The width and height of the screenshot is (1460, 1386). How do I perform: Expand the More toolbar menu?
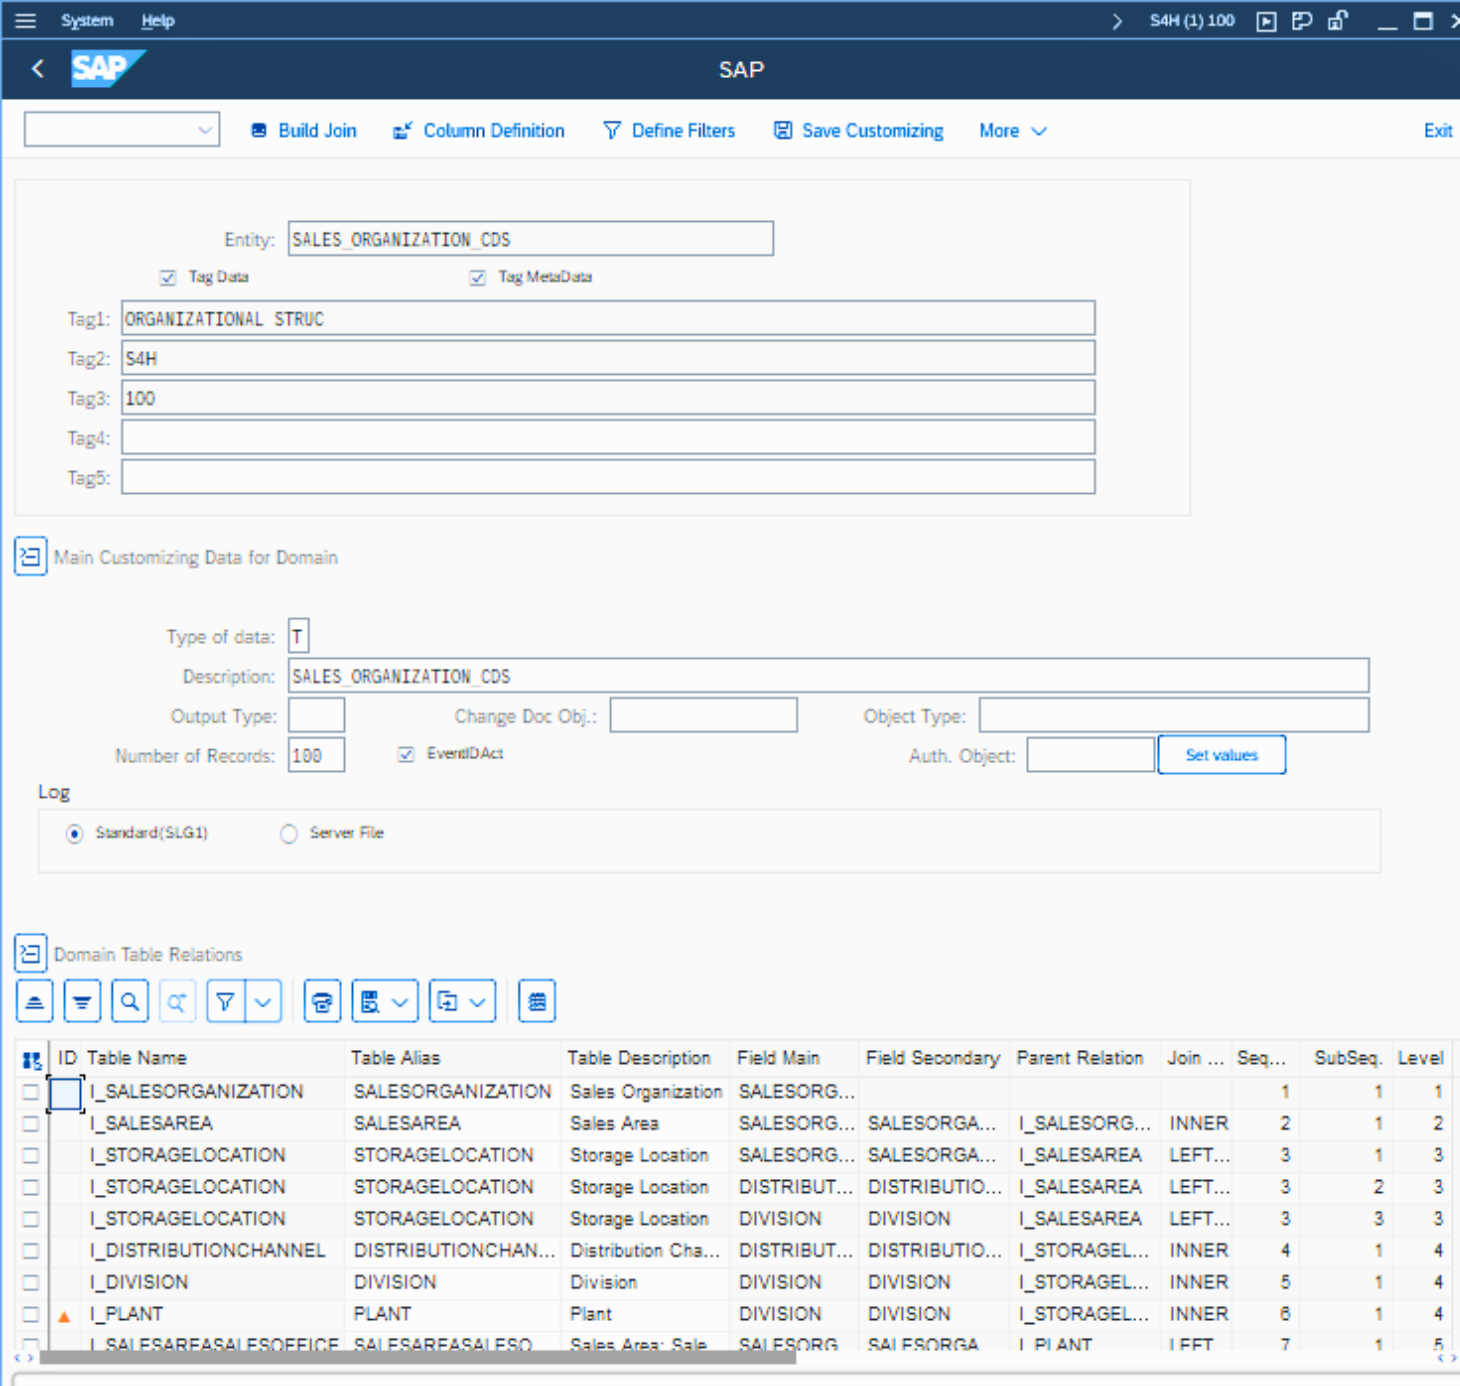(1012, 131)
